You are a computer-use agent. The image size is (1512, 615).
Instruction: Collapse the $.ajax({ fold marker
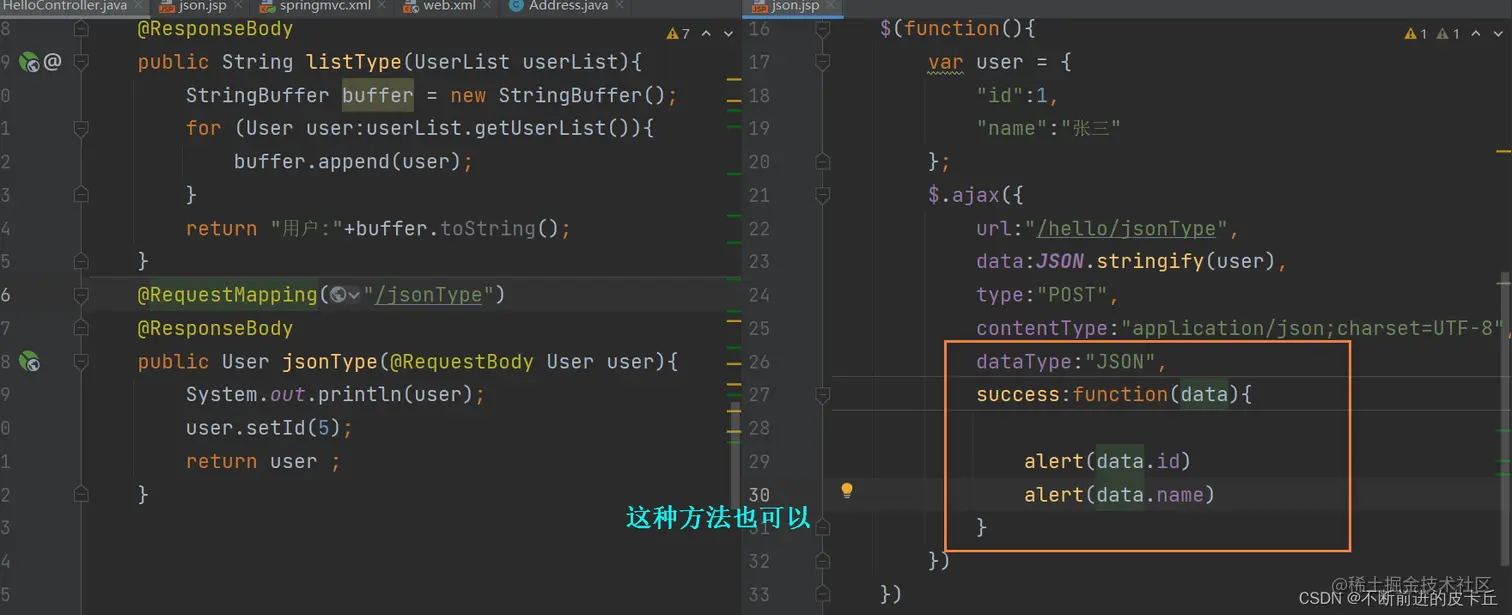tap(823, 195)
